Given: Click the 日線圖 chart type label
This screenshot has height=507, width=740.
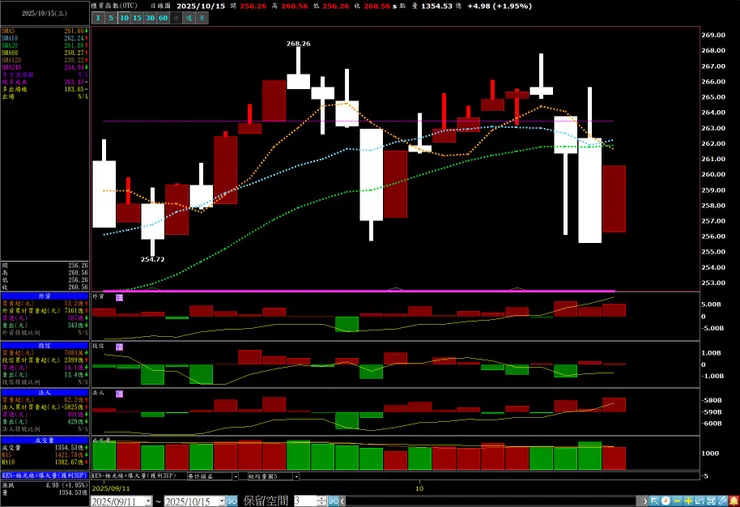Looking at the screenshot, I should tap(160, 6).
